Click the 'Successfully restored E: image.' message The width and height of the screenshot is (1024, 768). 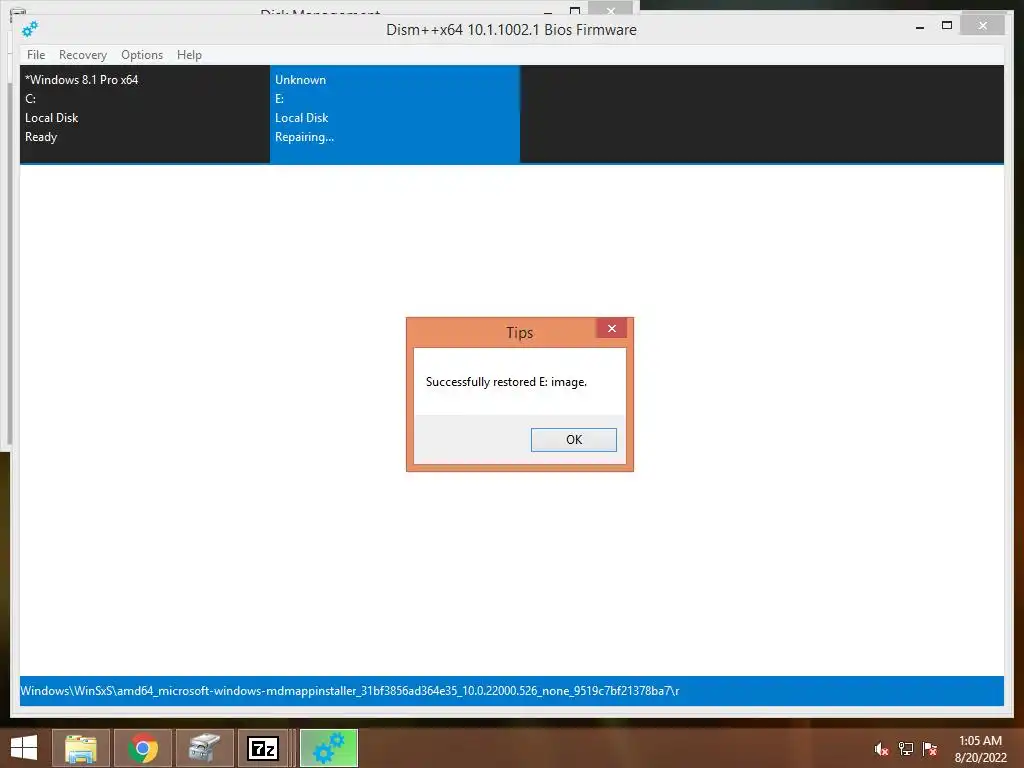[506, 382]
